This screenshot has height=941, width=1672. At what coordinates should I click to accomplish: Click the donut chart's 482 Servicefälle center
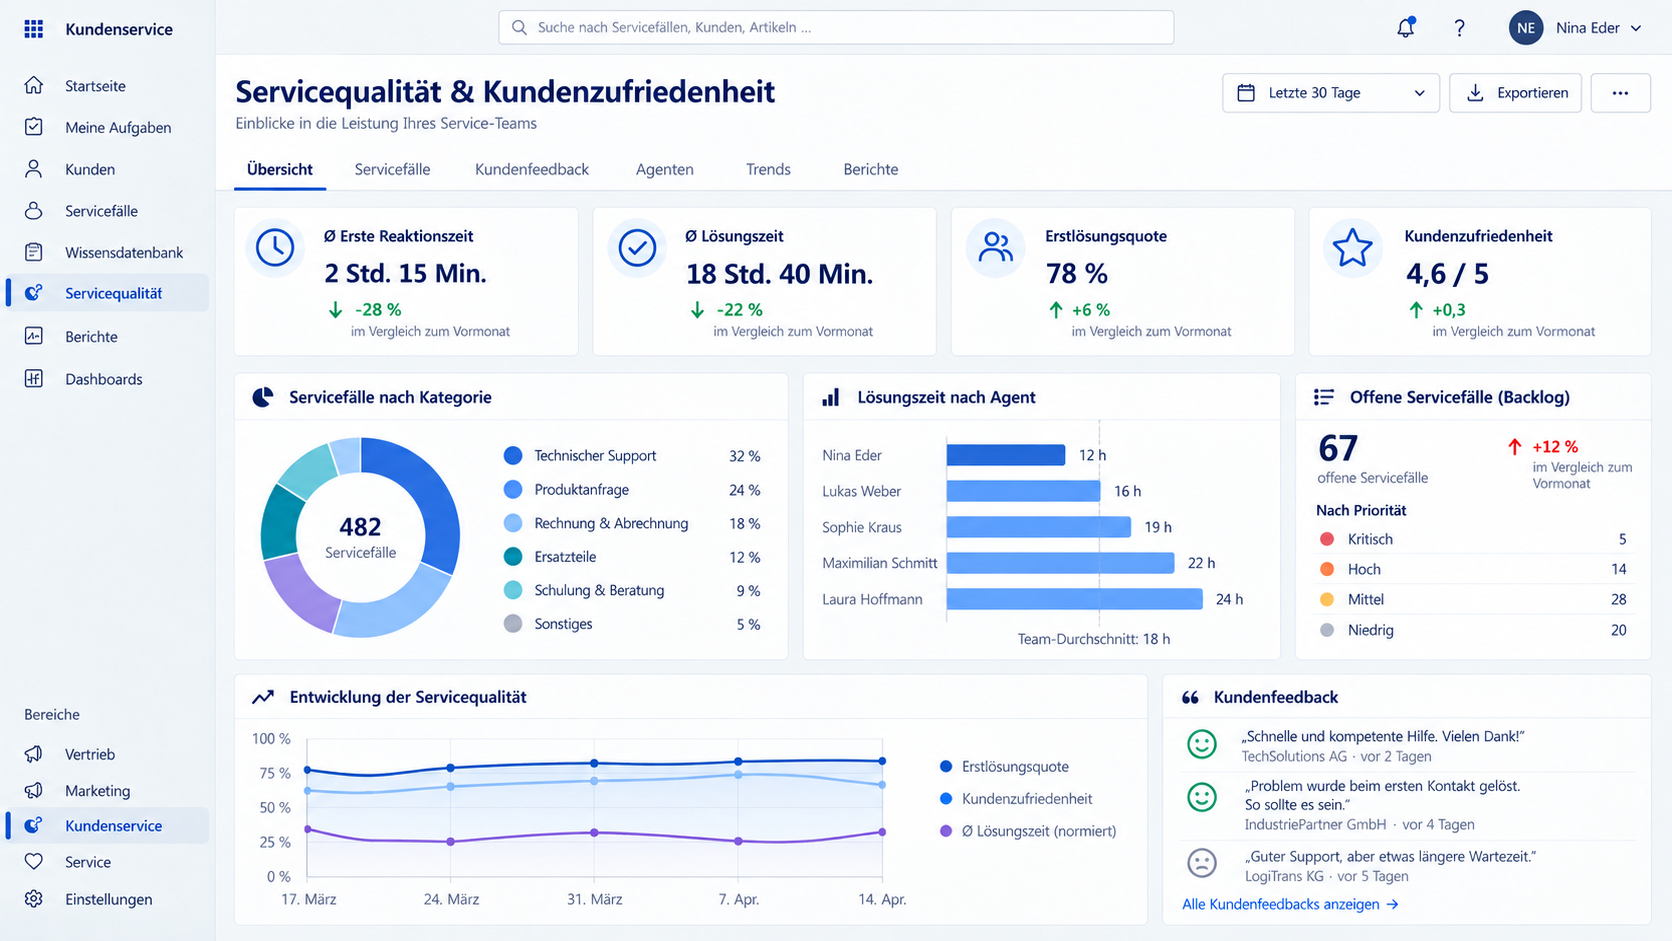[361, 537]
